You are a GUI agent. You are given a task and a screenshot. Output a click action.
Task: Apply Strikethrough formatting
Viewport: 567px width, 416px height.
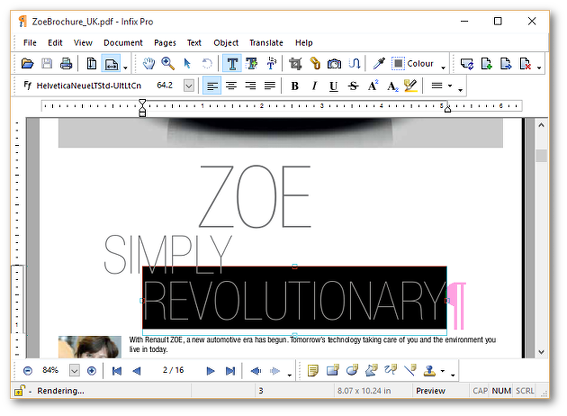tap(353, 86)
